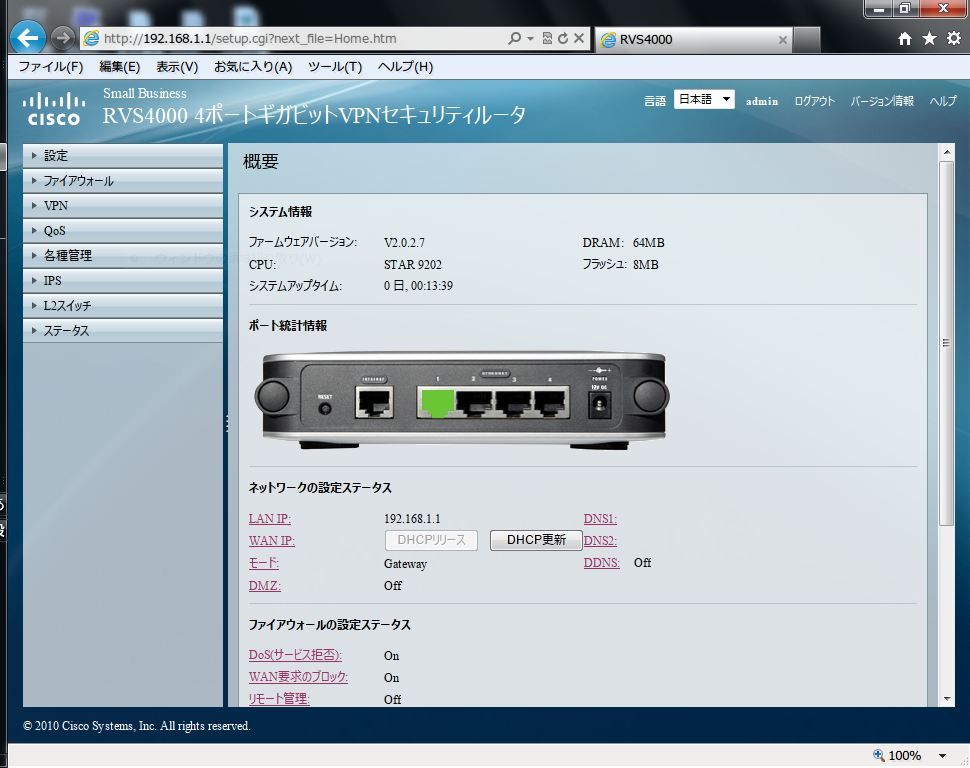The width and height of the screenshot is (970, 768).
Task: Click the page scrollbar up arrow
Action: click(x=946, y=152)
